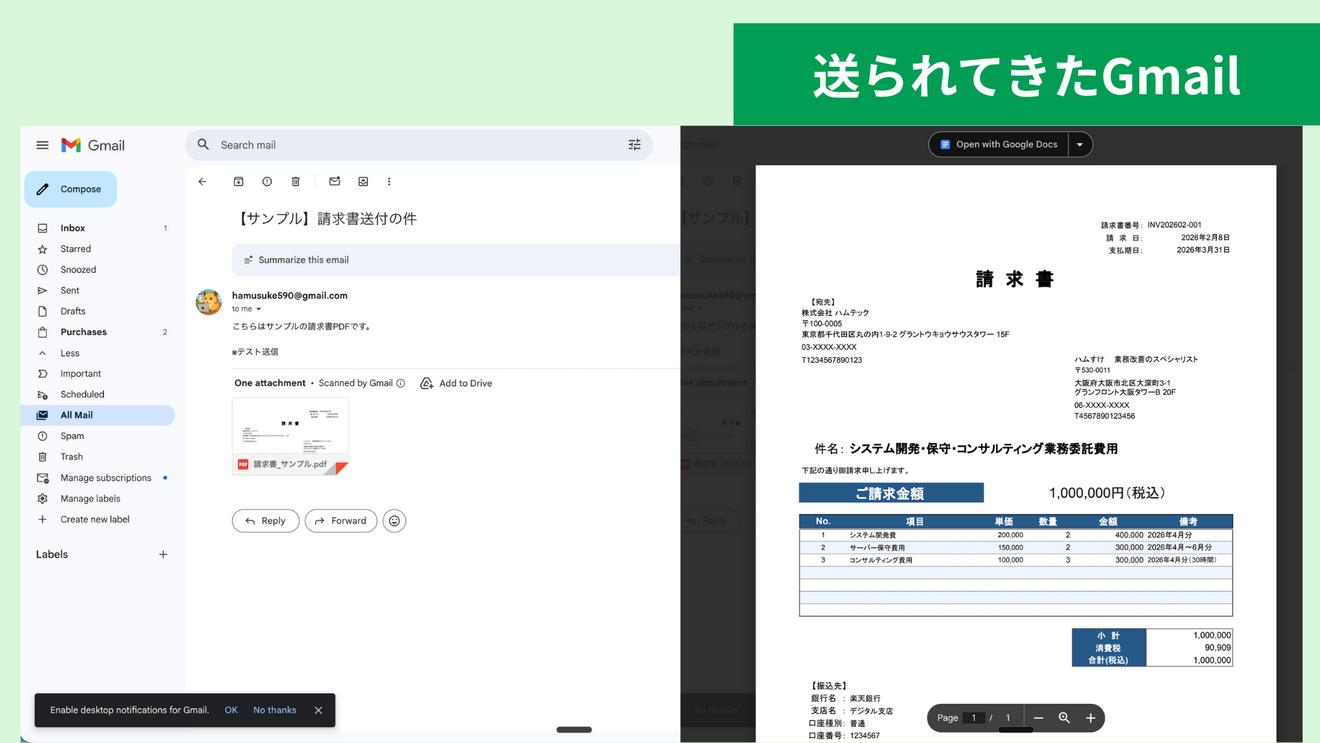Click the sender's avatar picture
This screenshot has height=743, width=1320.
click(x=209, y=302)
